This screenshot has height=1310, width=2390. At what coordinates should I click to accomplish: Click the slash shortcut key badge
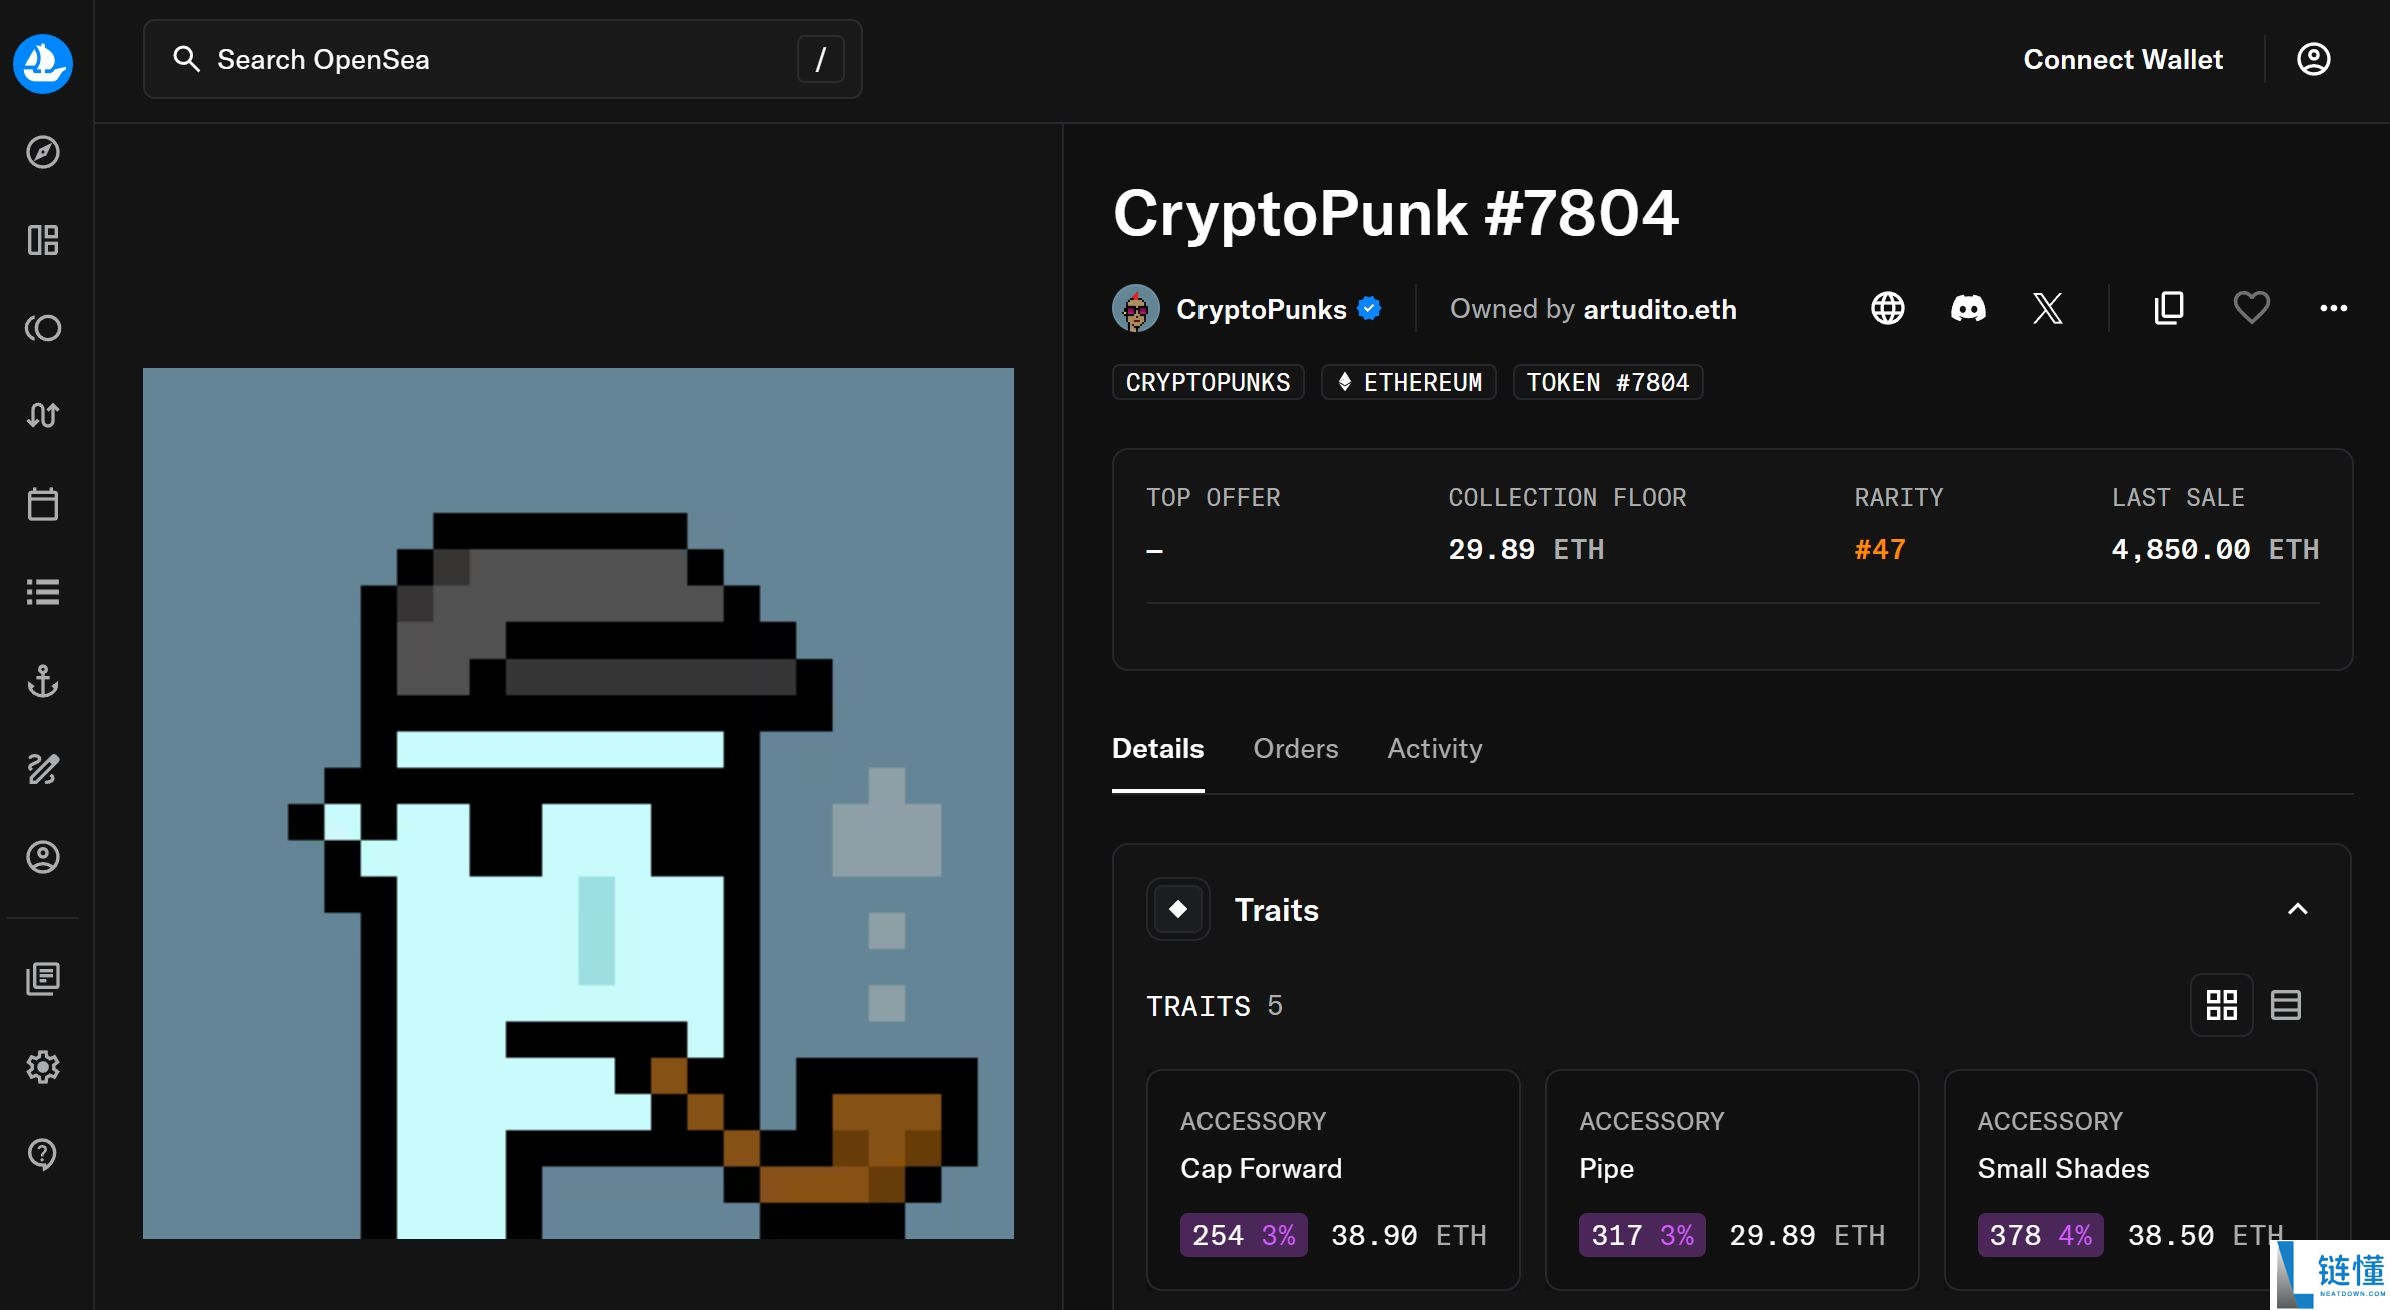pos(821,59)
